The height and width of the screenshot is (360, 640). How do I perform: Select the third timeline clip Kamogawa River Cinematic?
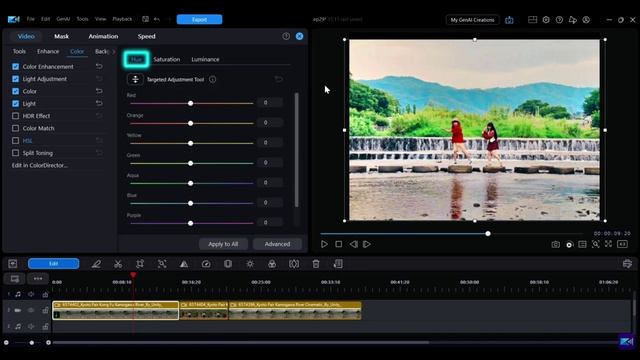tap(295, 310)
